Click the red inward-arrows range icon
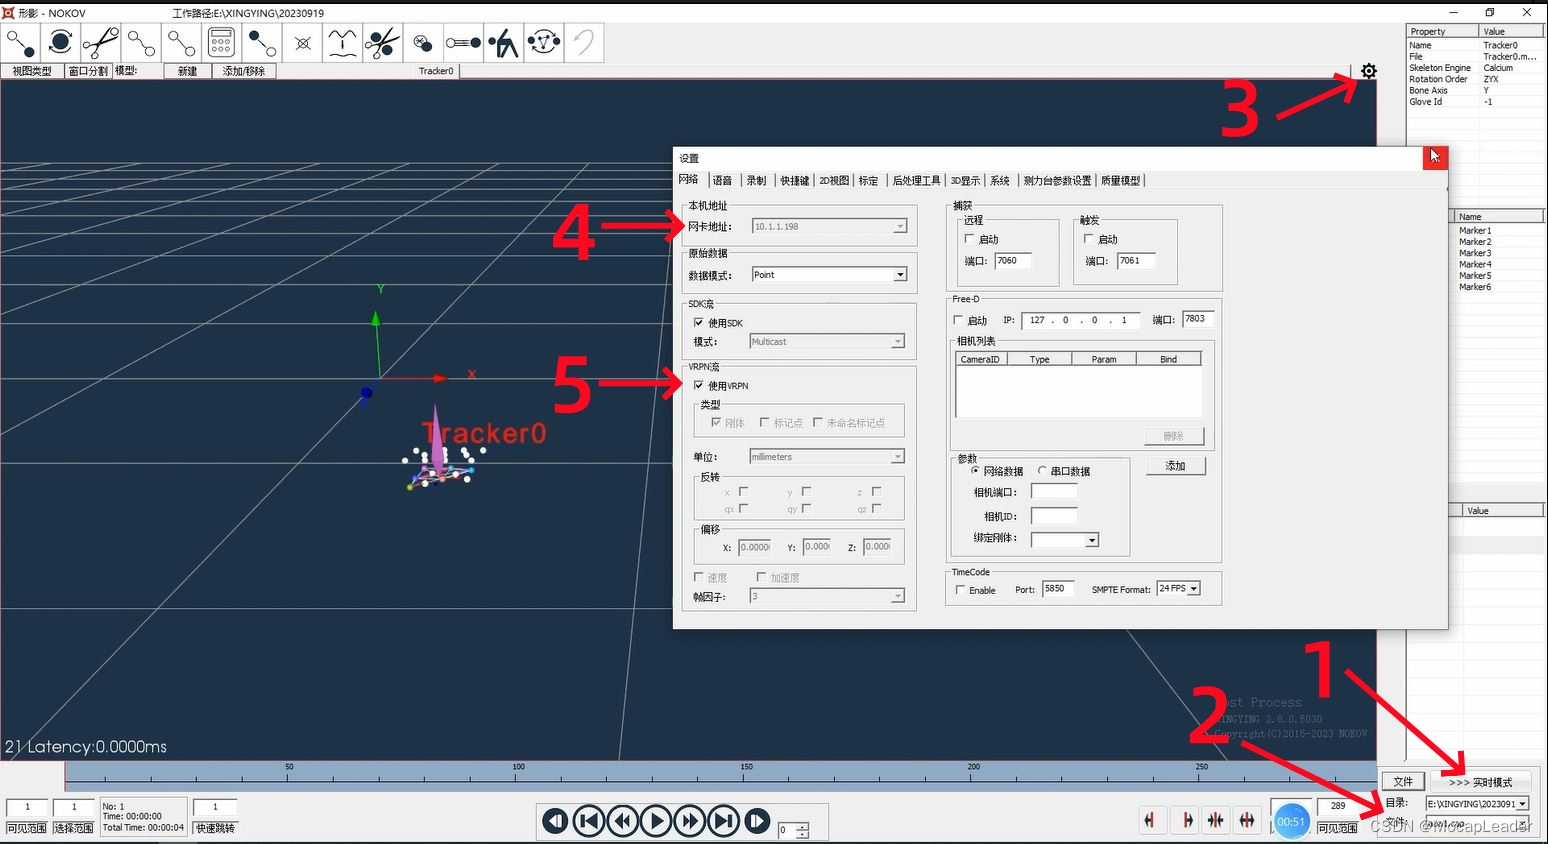 (1215, 820)
